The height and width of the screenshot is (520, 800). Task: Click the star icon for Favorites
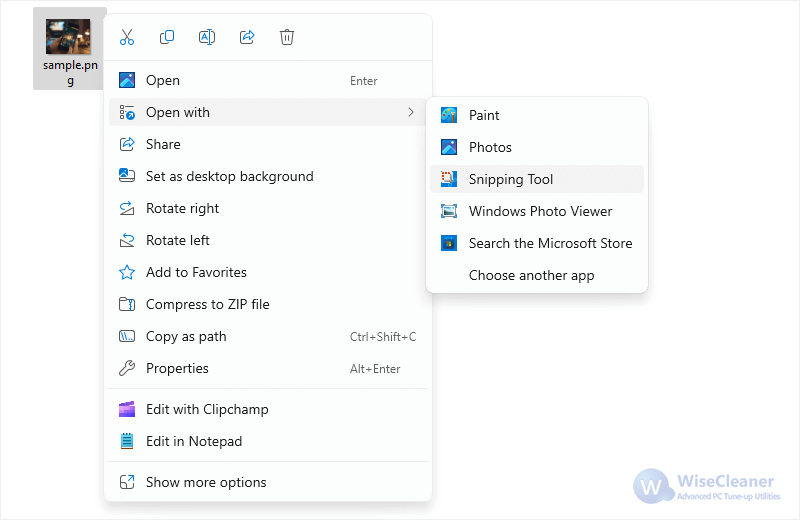click(127, 273)
